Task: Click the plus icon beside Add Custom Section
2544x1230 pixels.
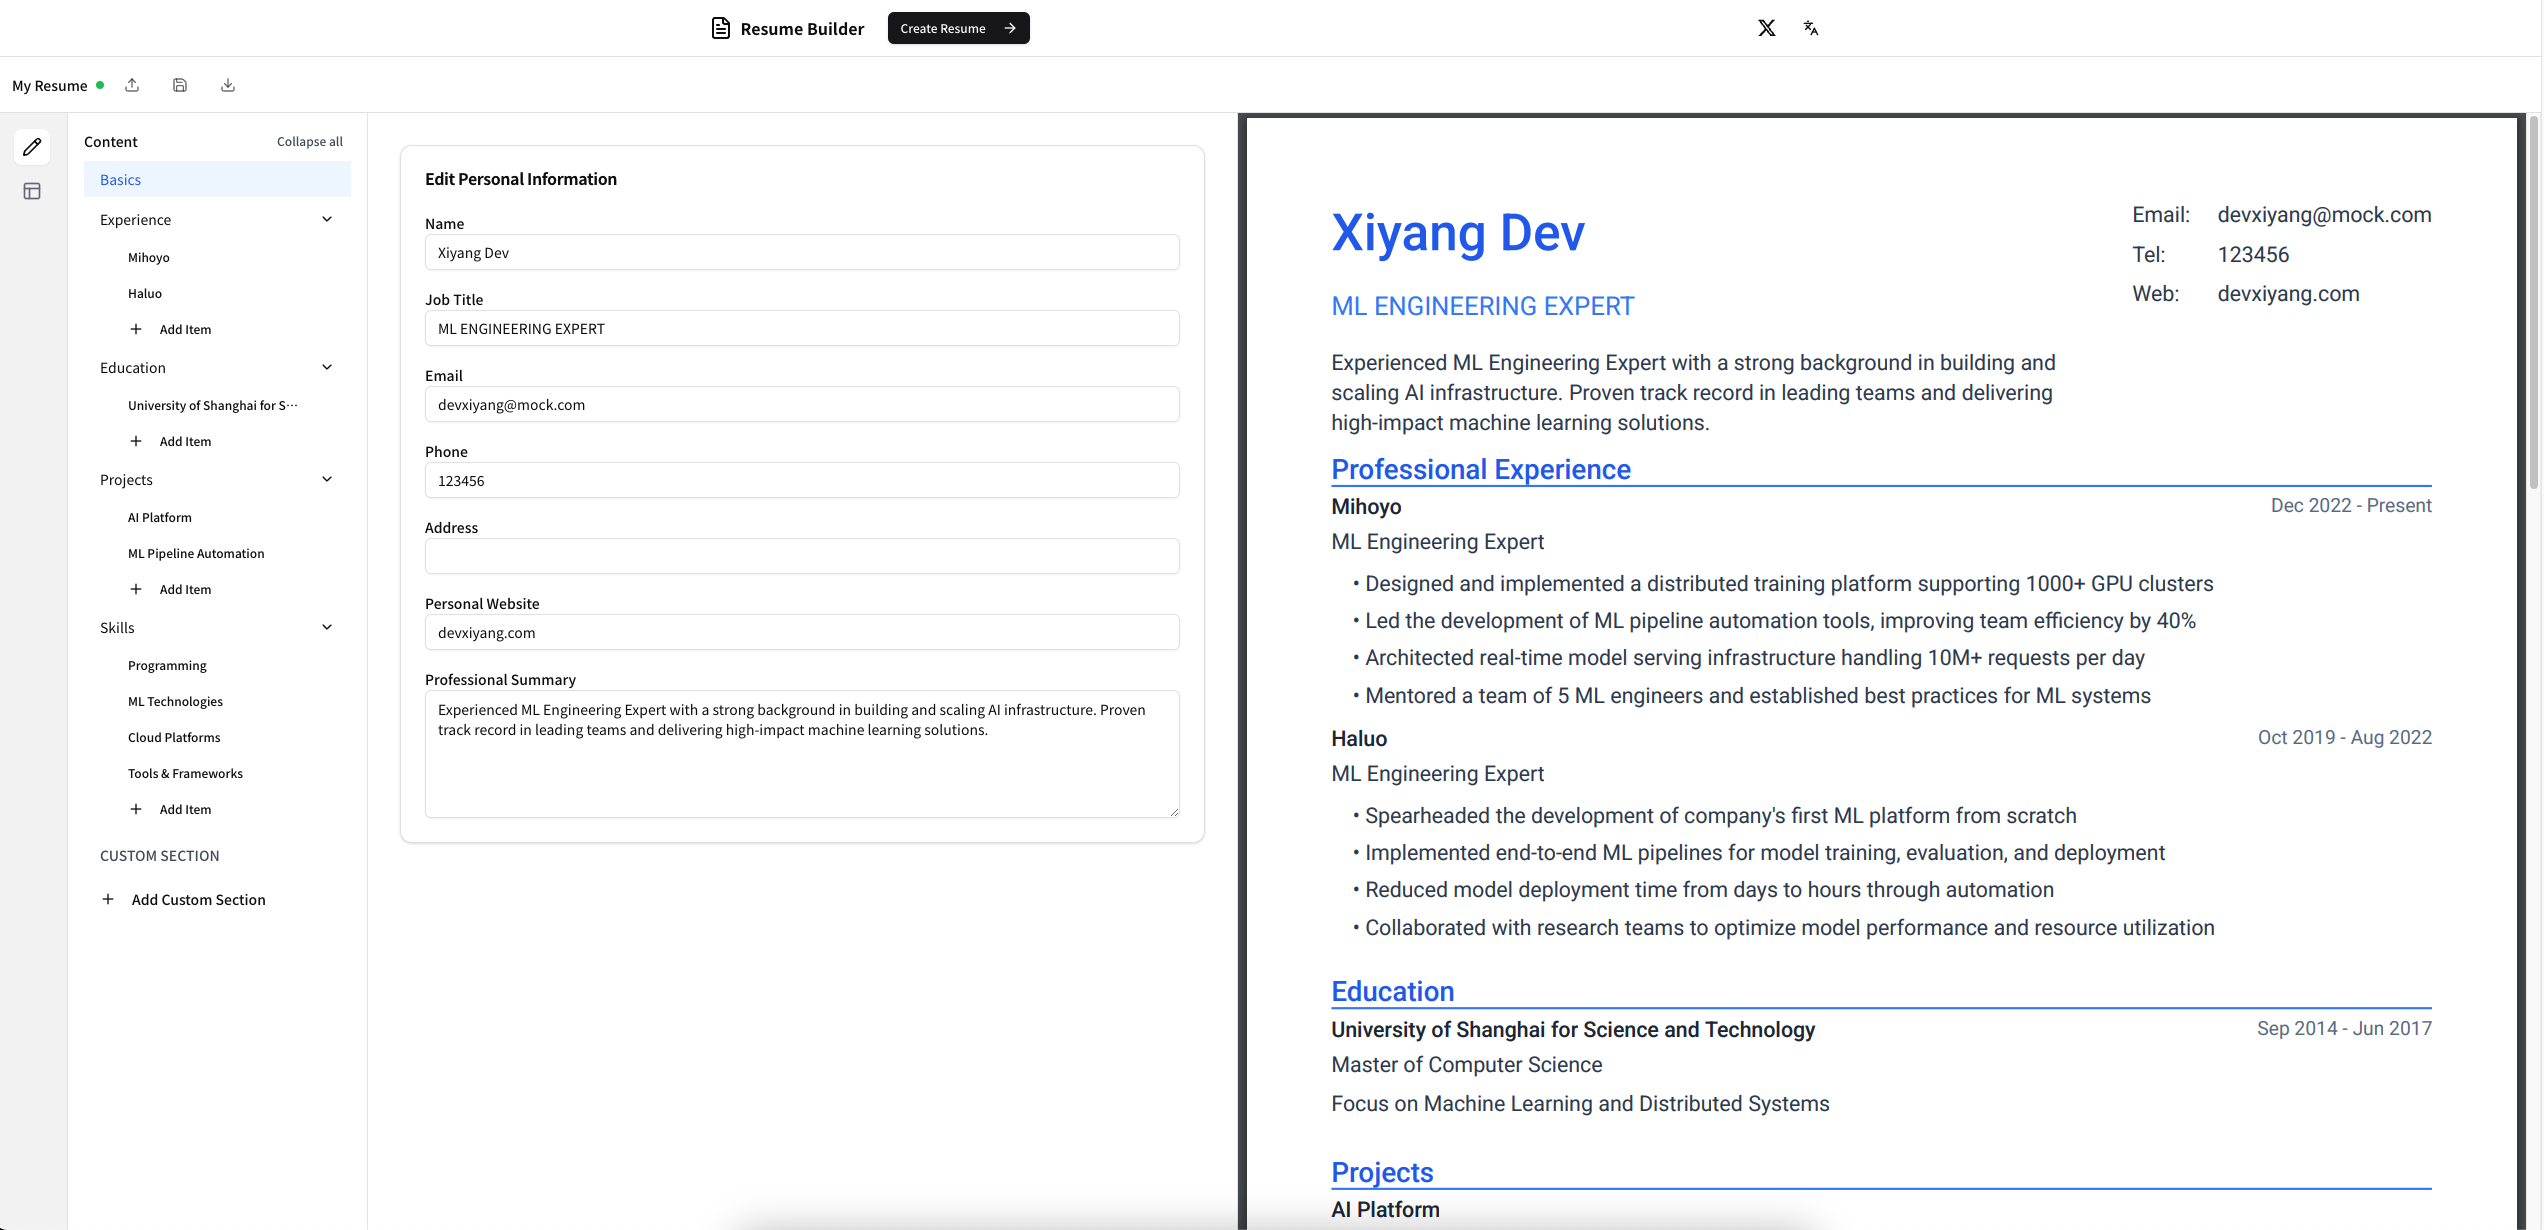Action: [108, 898]
